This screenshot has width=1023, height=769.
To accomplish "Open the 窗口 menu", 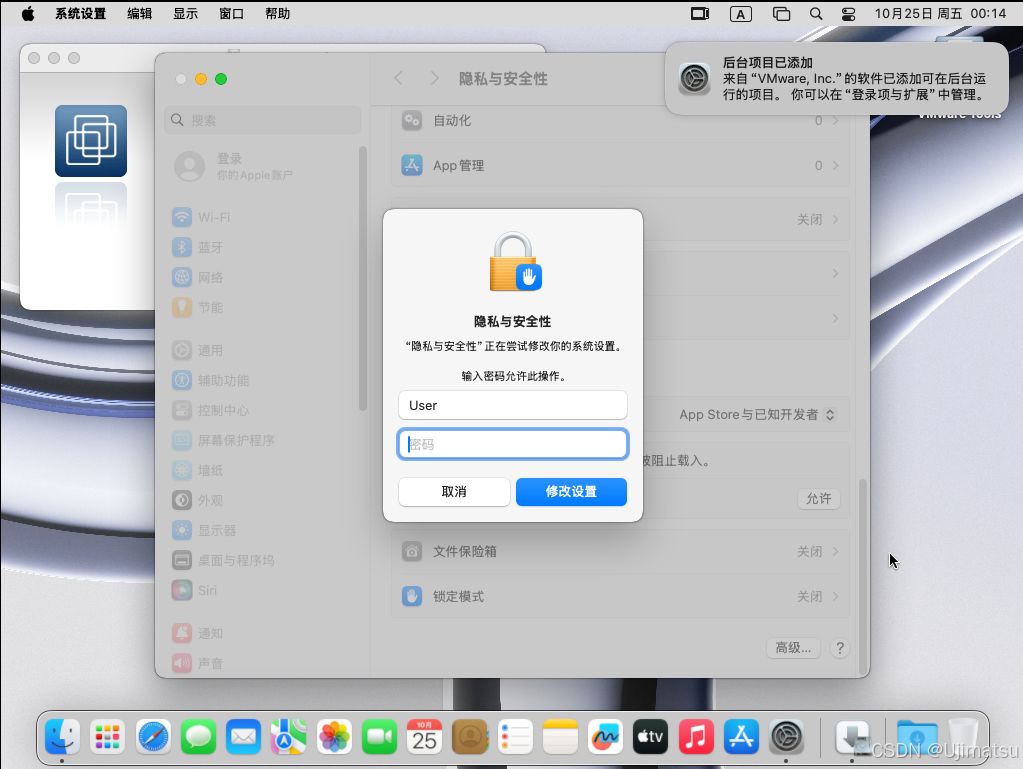I will pyautogui.click(x=232, y=14).
